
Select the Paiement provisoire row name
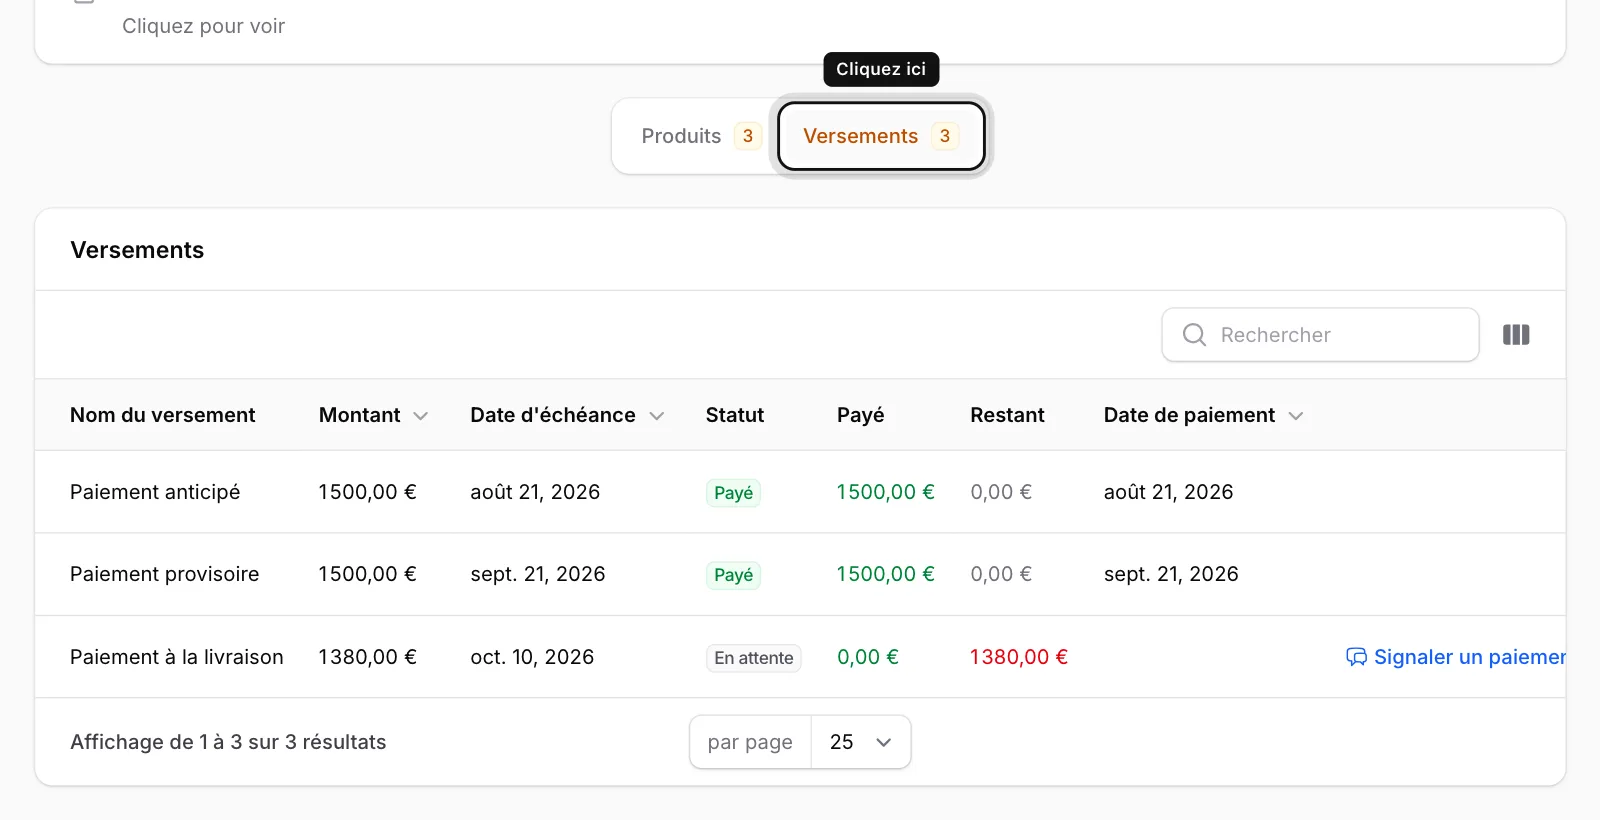(165, 574)
